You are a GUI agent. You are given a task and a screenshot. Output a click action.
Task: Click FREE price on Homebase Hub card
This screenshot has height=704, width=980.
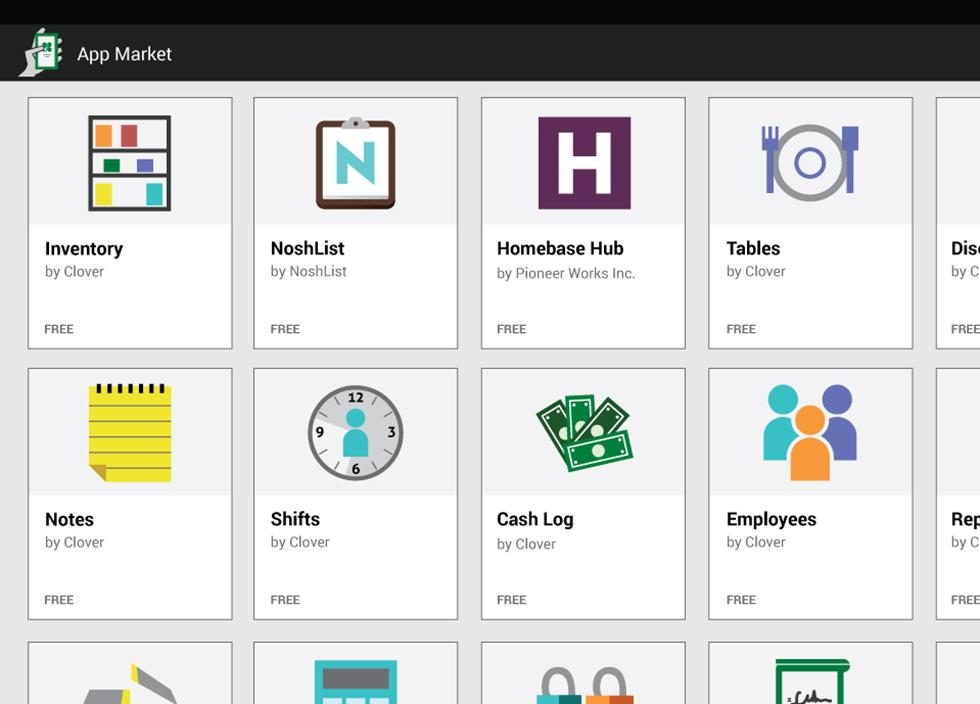pyautogui.click(x=511, y=329)
